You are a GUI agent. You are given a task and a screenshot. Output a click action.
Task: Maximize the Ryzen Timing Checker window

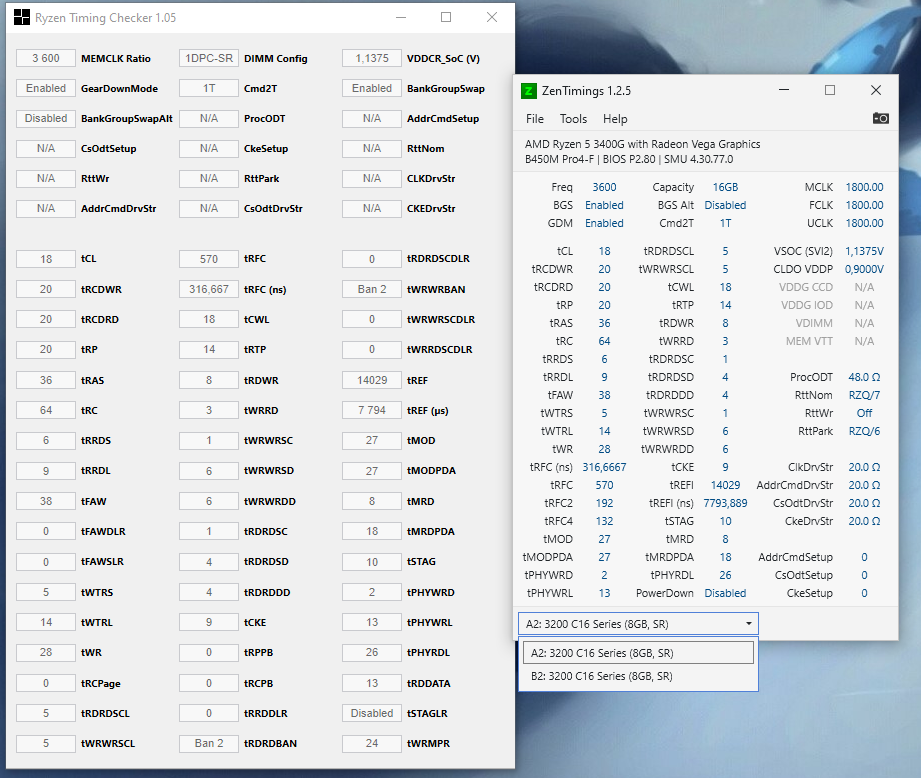tap(446, 18)
